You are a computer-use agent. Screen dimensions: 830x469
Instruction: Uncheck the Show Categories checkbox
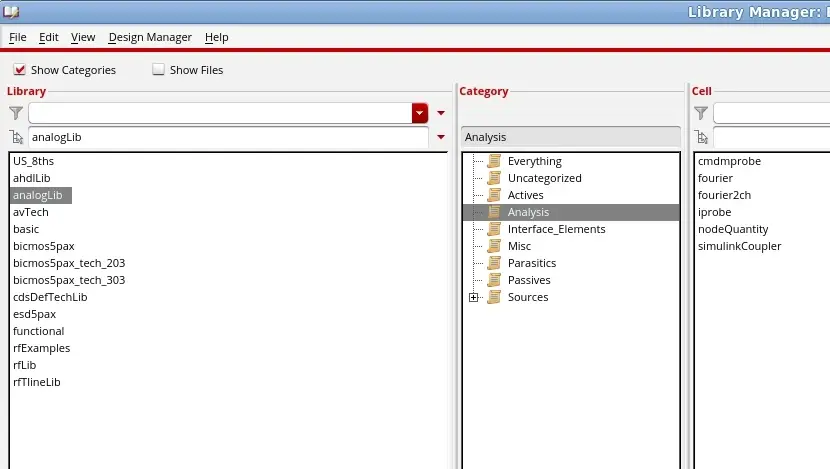pos(20,69)
